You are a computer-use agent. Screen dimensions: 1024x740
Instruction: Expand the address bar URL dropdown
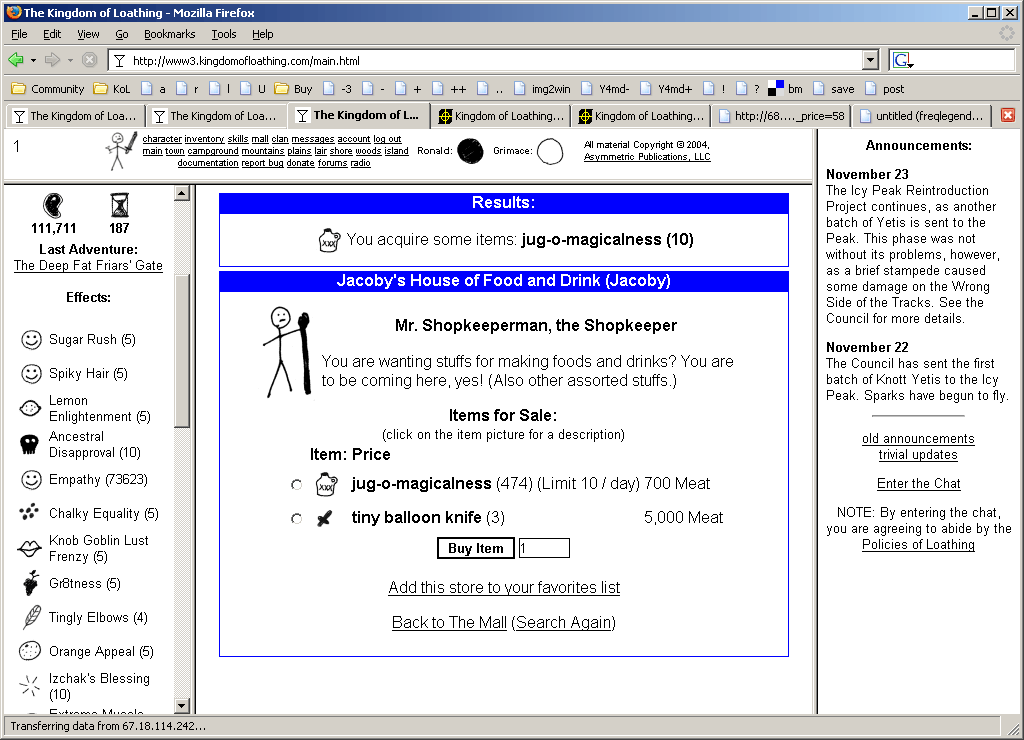pos(871,61)
